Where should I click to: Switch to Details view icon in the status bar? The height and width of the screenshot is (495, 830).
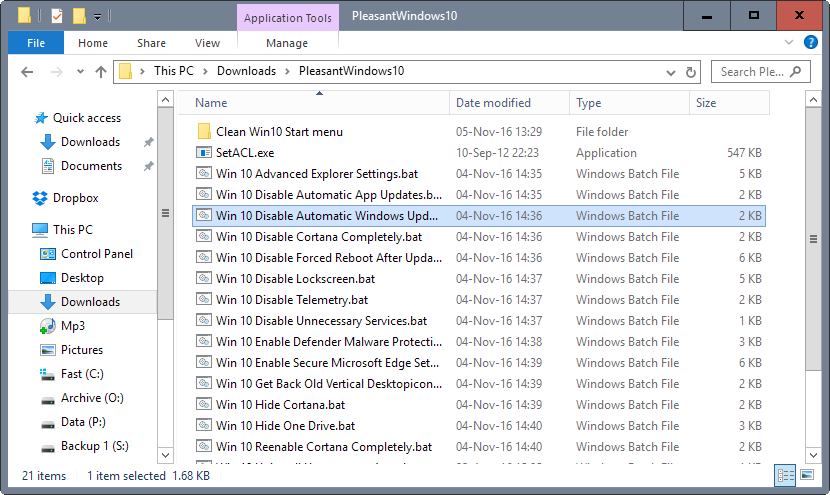(786, 475)
